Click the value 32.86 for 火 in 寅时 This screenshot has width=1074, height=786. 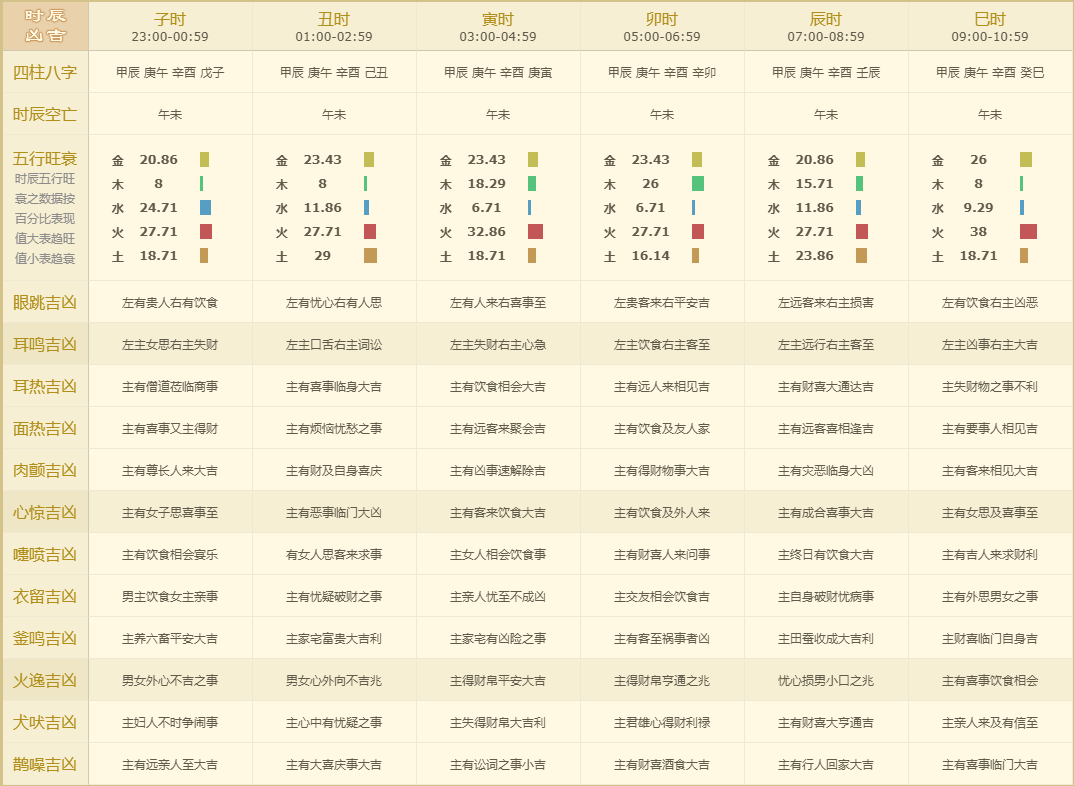(486, 231)
